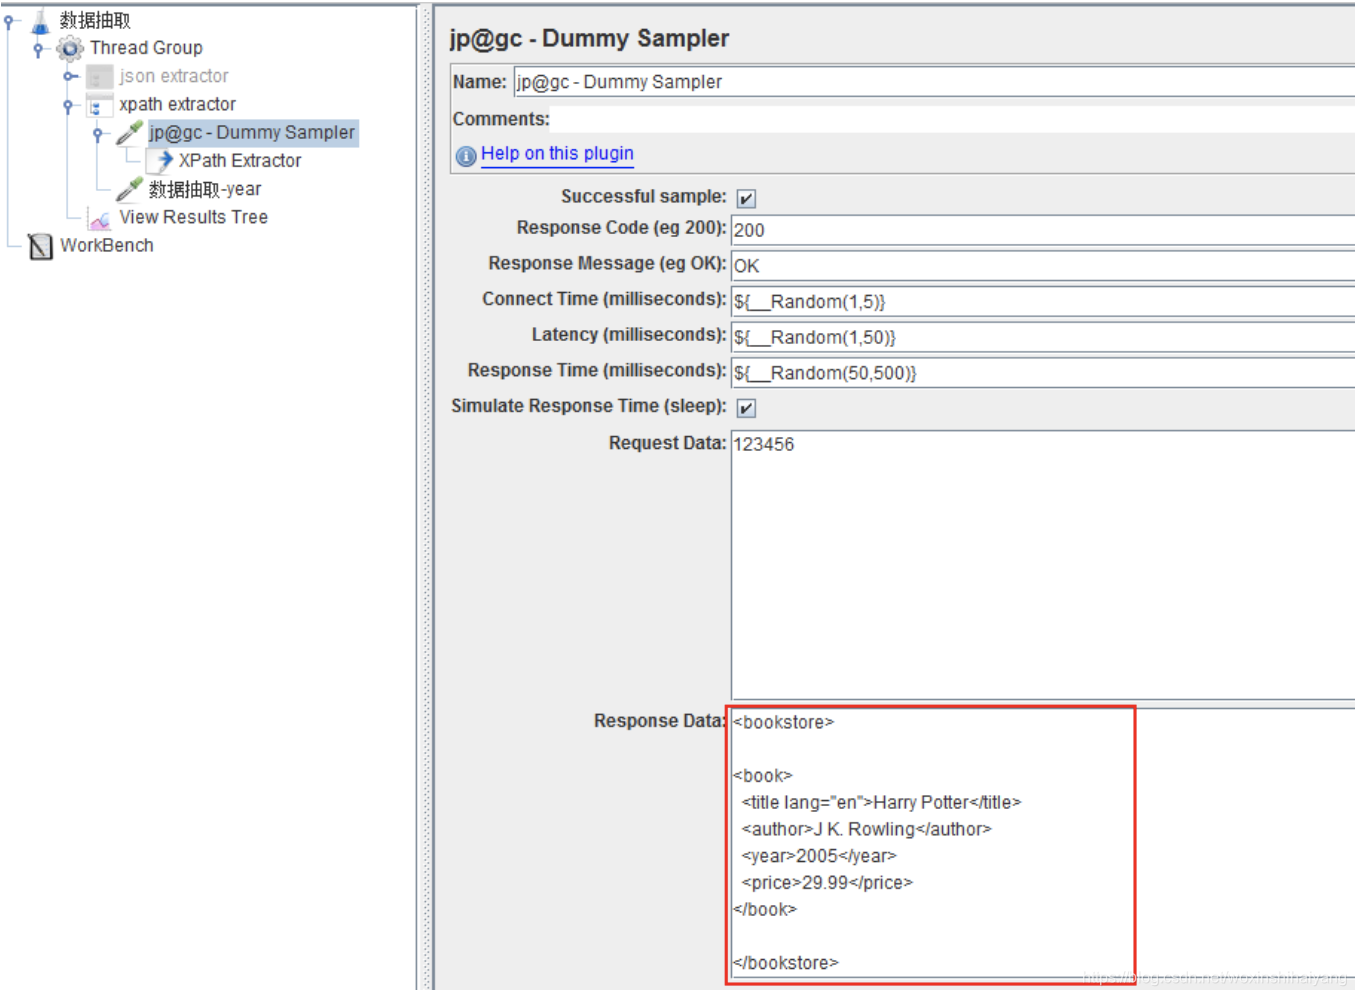Click the 123456 request data text

pos(764,444)
